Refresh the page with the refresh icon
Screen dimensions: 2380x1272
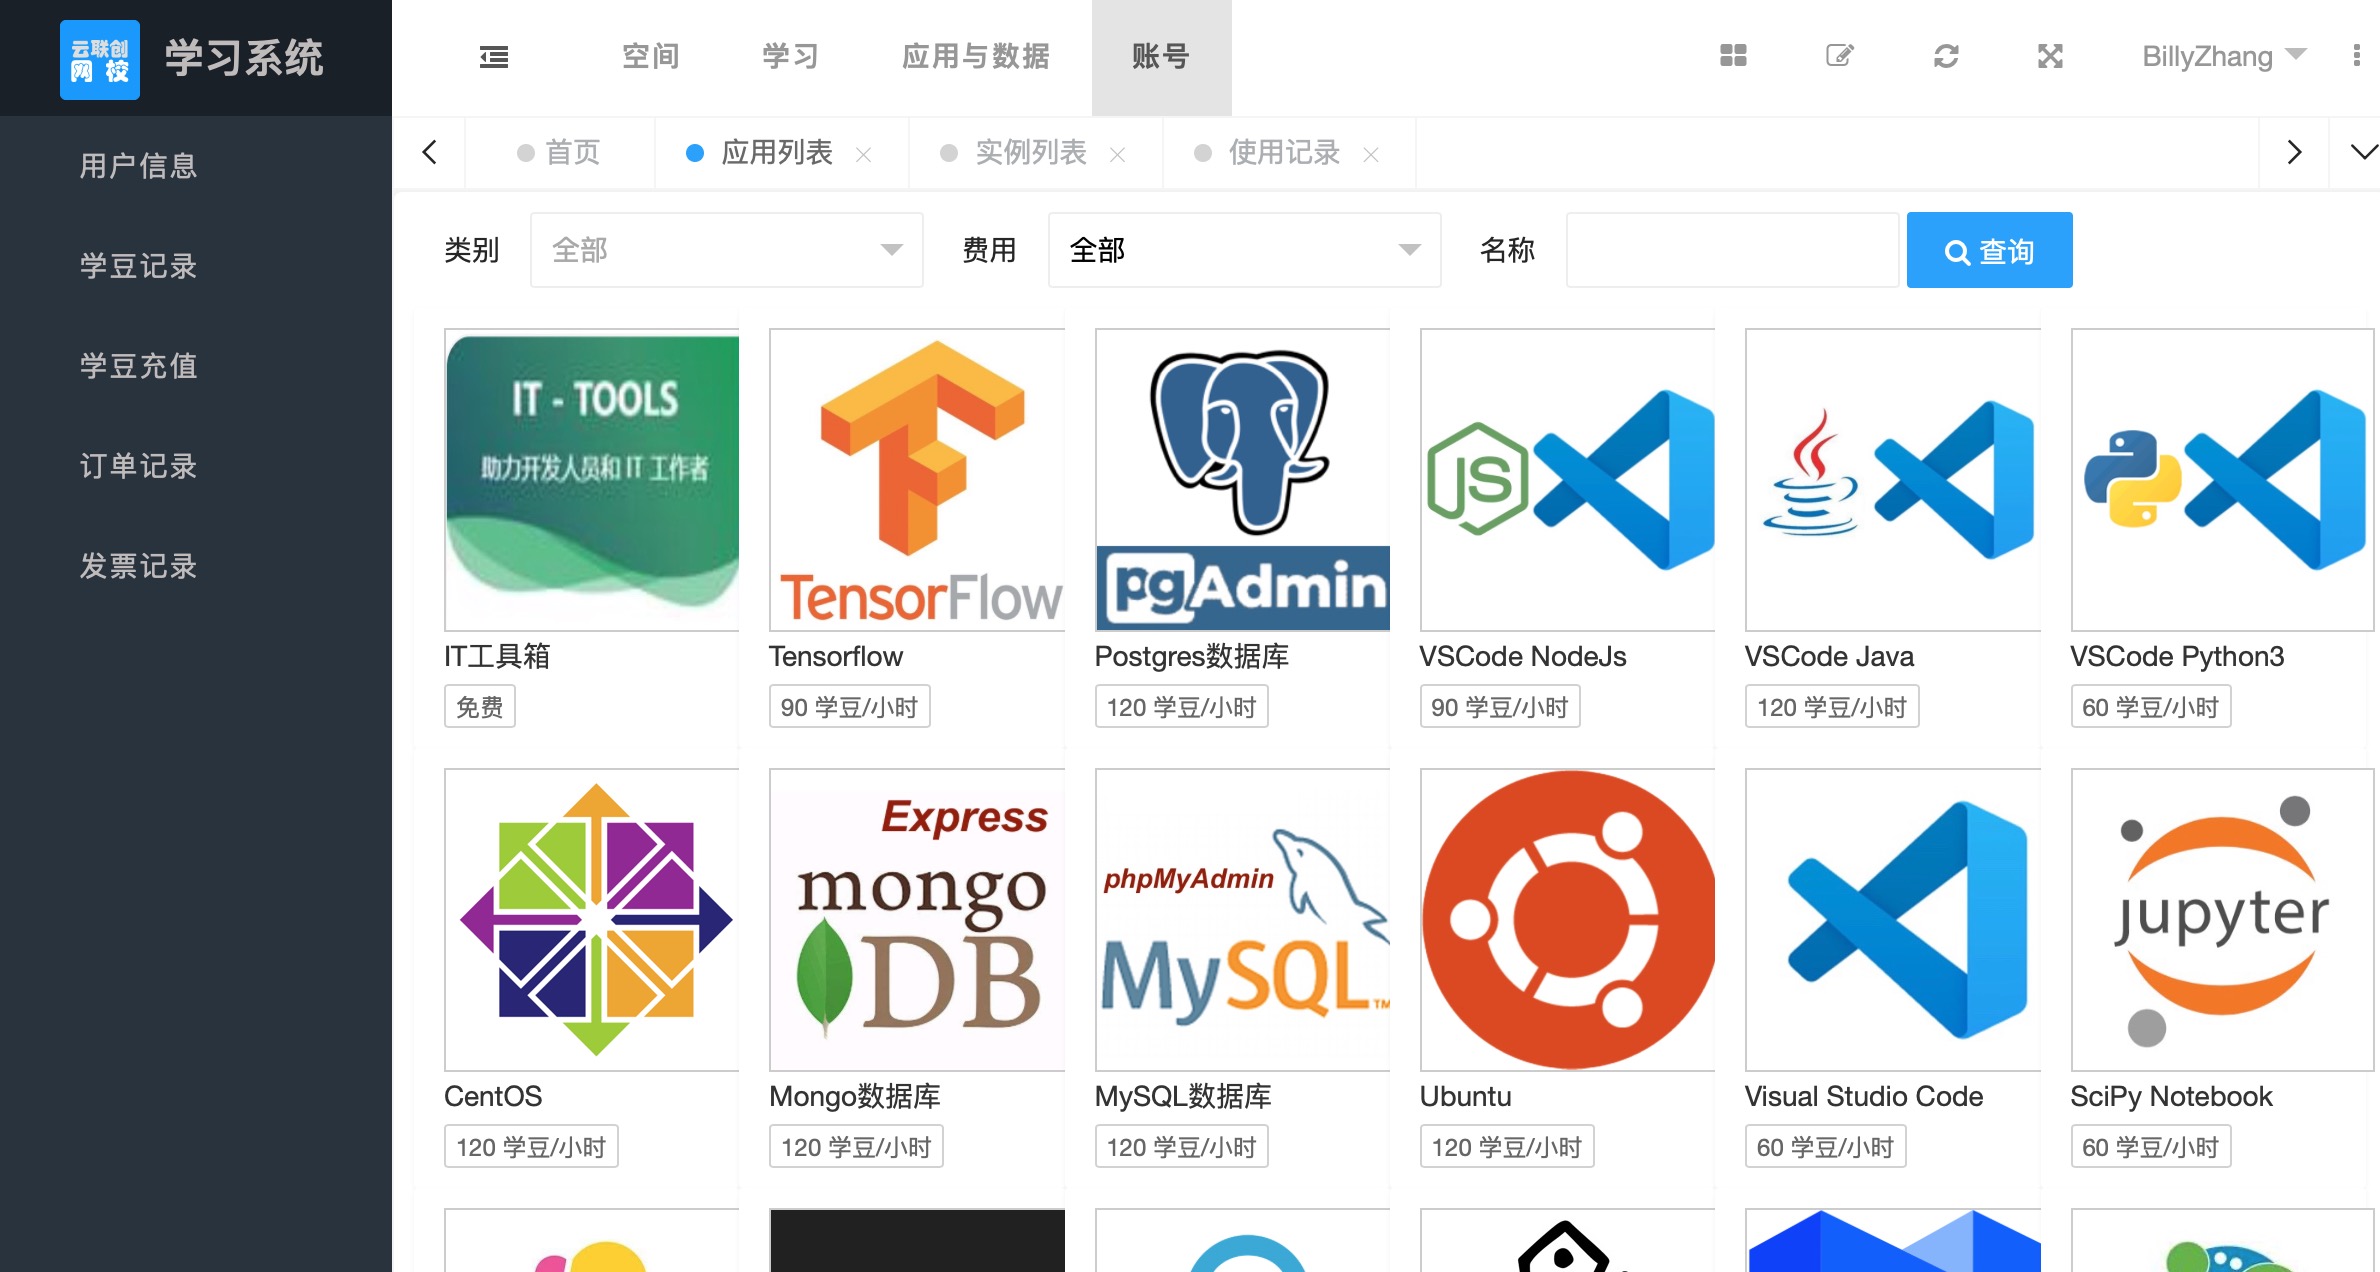1946,56
